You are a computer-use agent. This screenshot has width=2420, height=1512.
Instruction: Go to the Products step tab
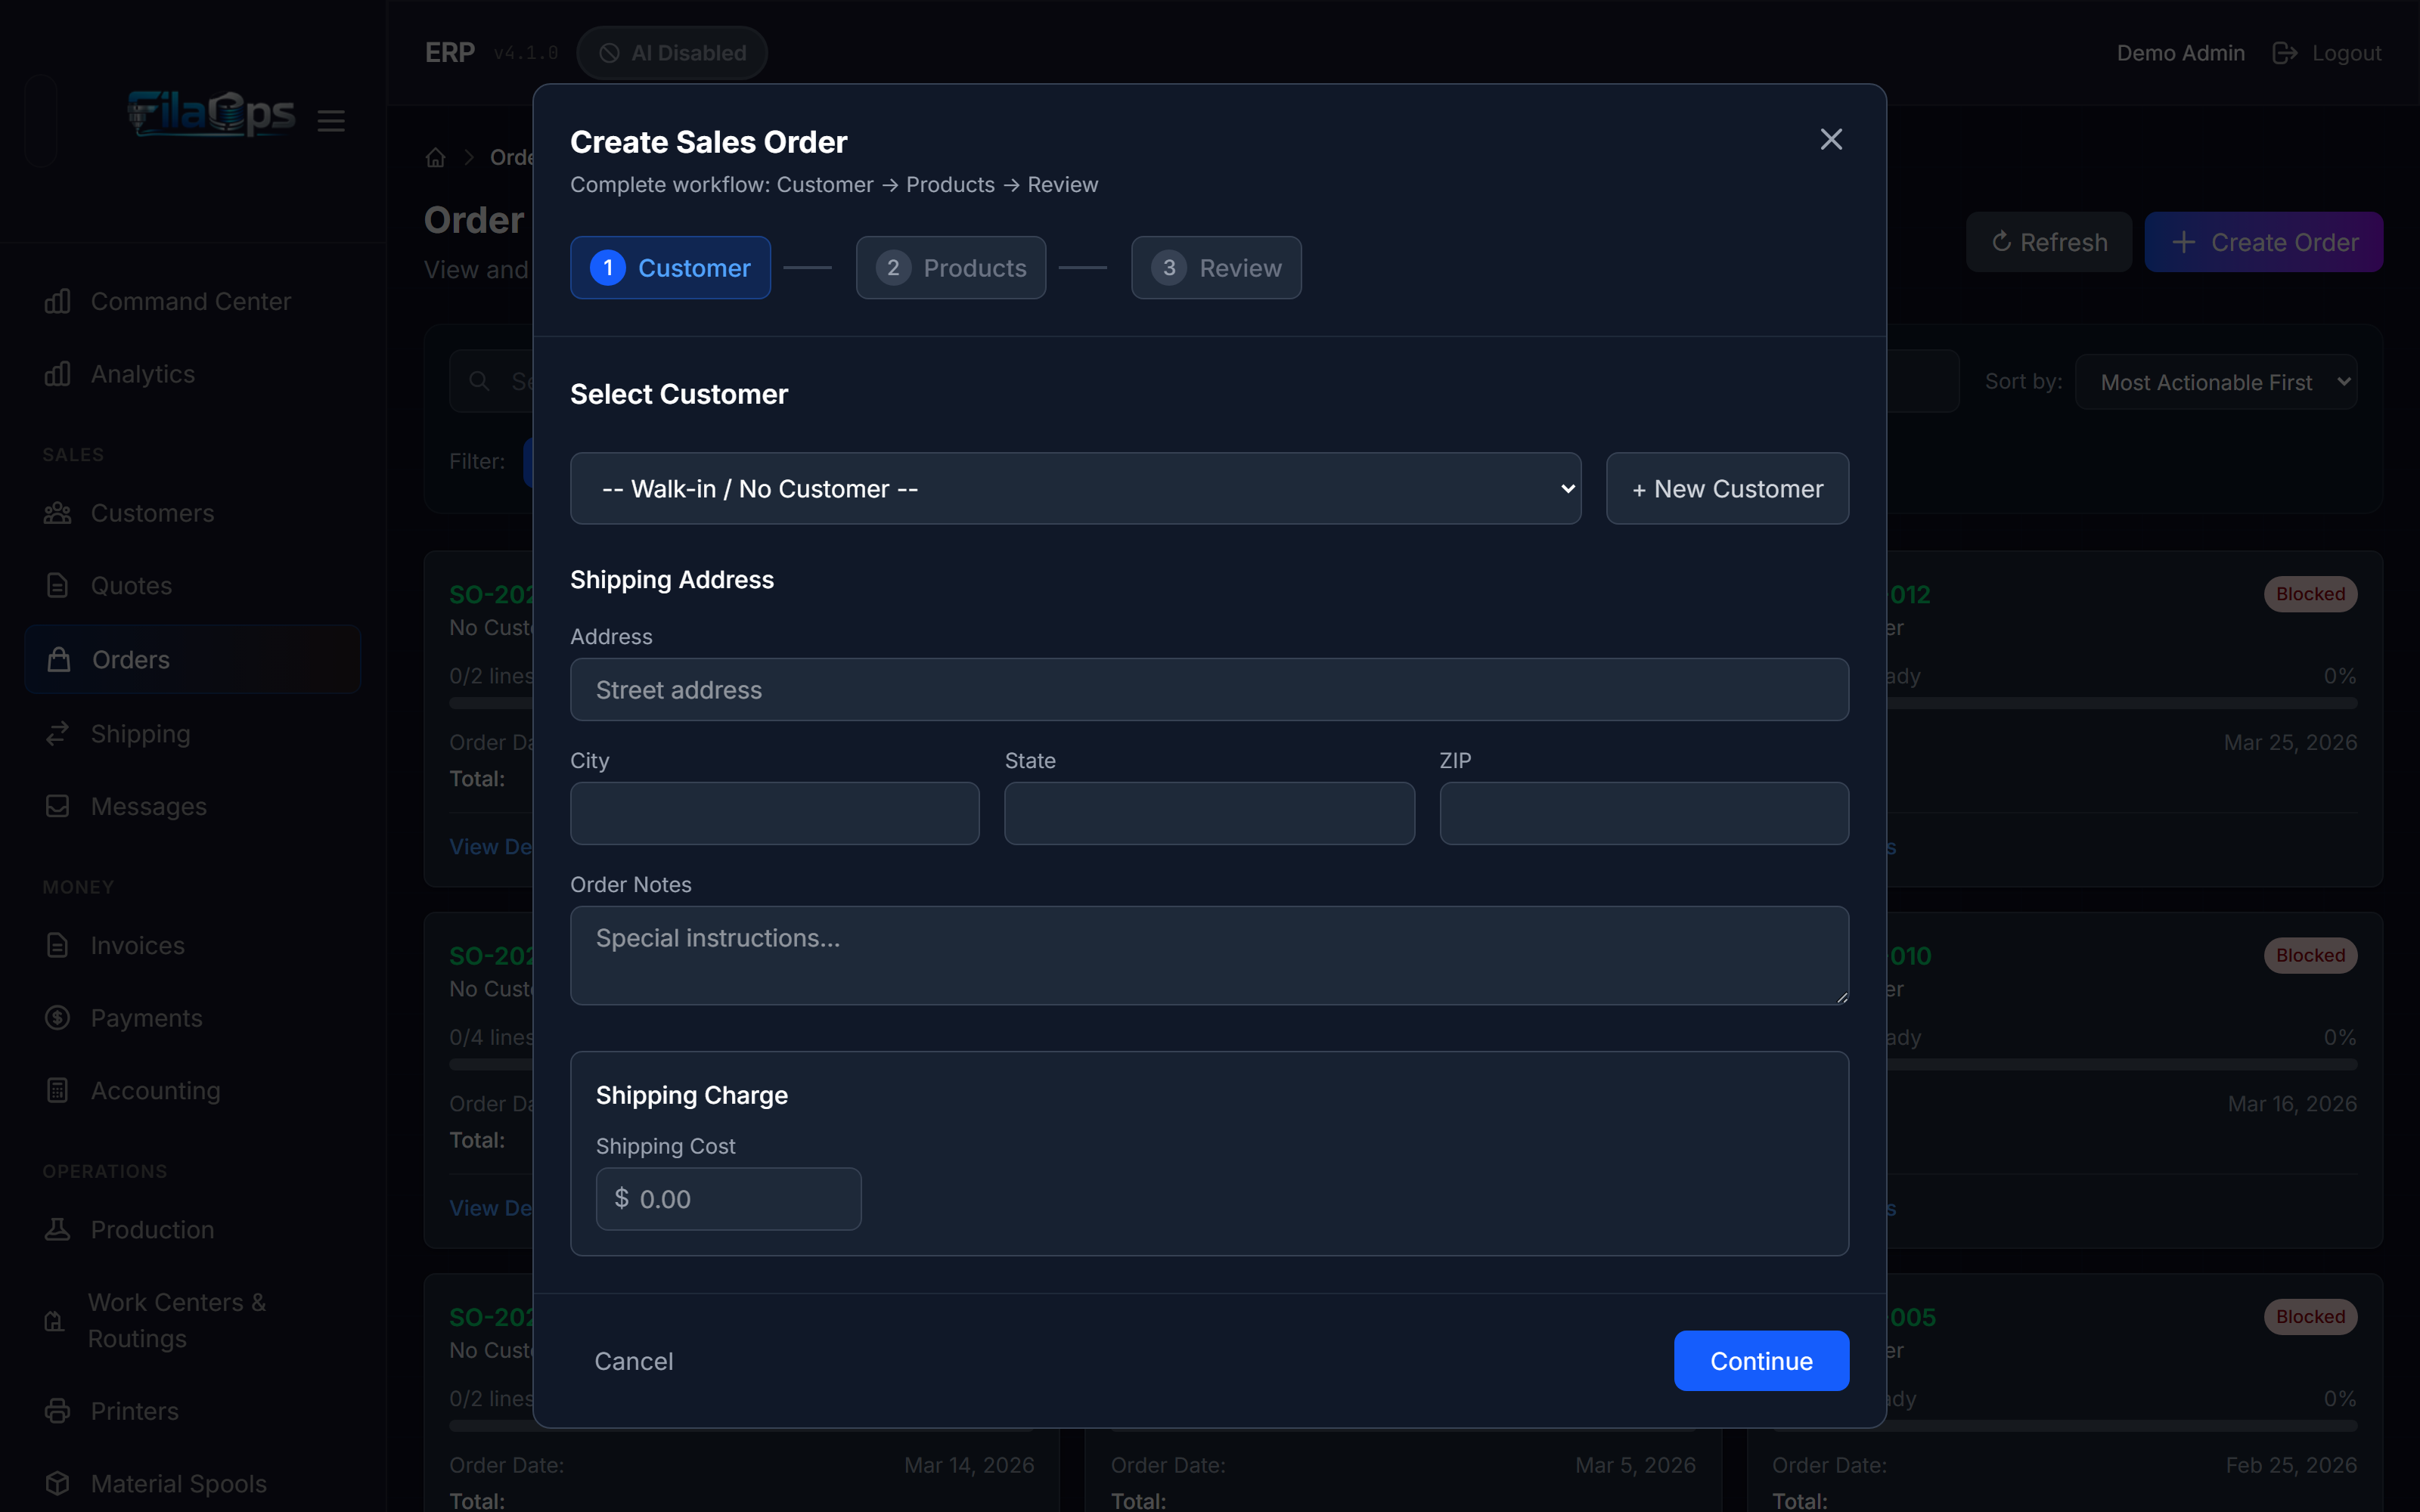(x=951, y=267)
